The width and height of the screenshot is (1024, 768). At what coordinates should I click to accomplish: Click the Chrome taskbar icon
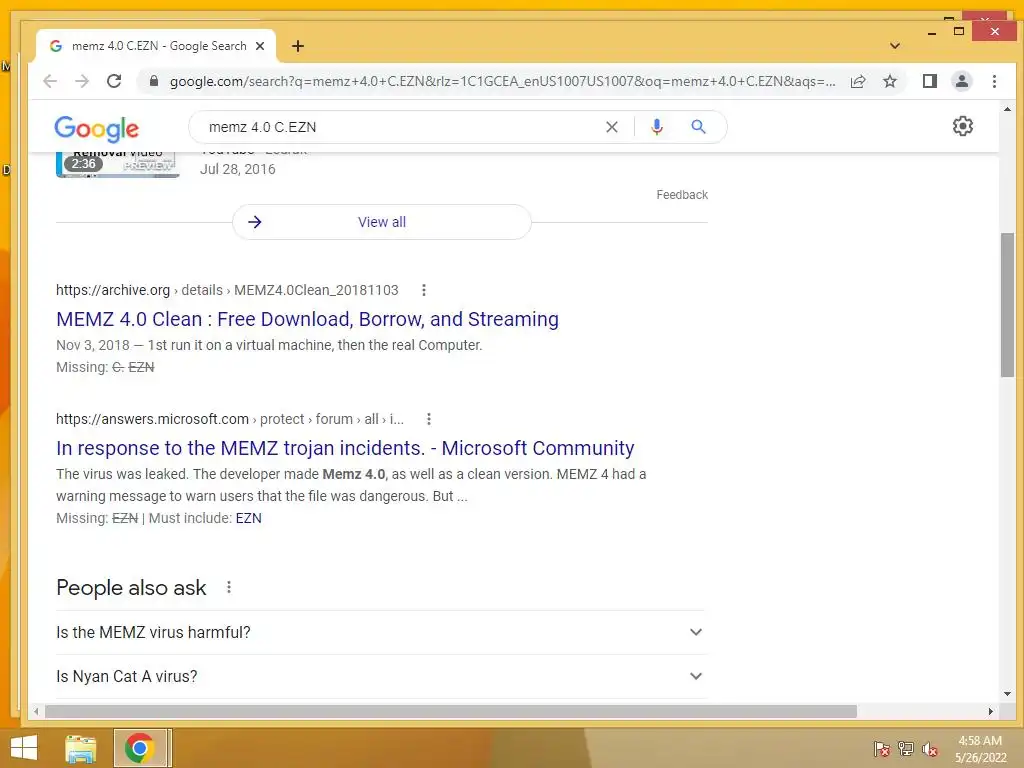pyautogui.click(x=140, y=748)
